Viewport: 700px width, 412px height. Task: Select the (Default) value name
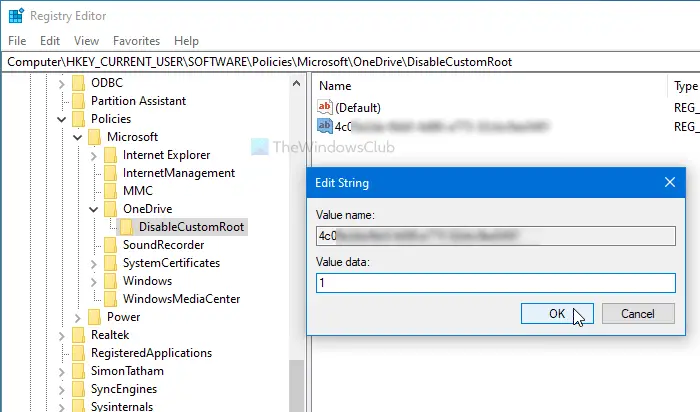[358, 108]
